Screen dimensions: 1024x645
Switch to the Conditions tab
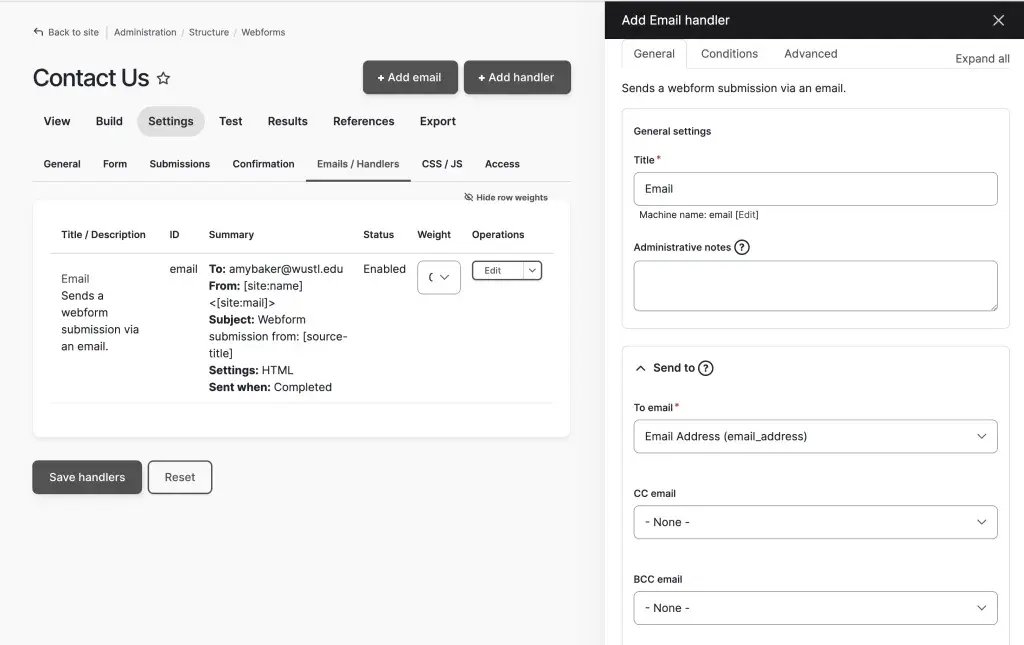tap(729, 54)
